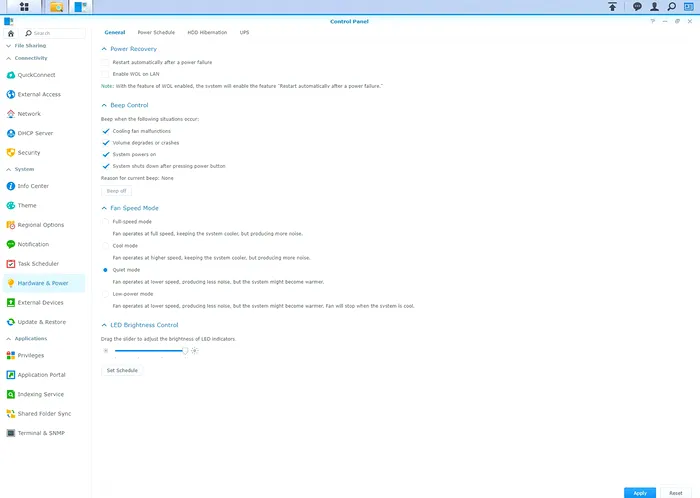
Task: Uncheck system powers on beep
Action: pyautogui.click(x=106, y=154)
